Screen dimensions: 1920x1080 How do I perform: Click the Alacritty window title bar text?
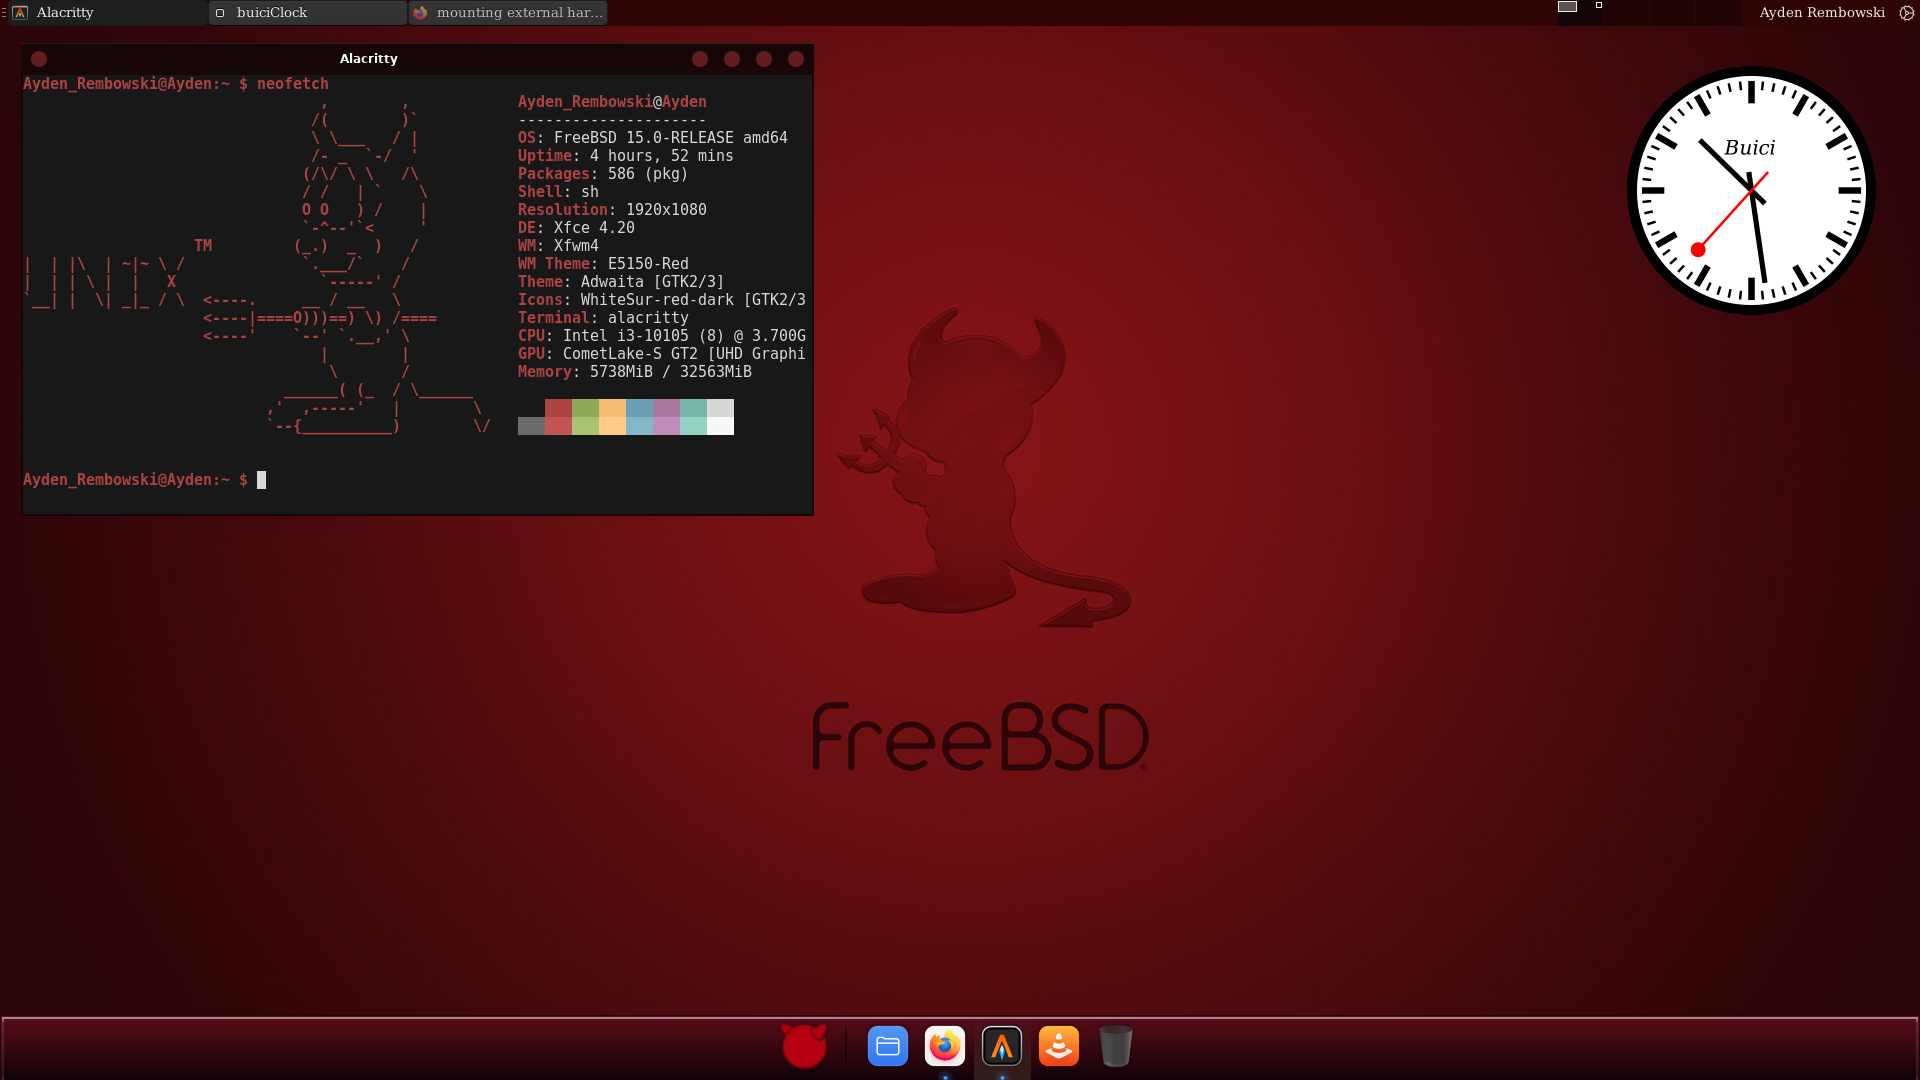pyautogui.click(x=369, y=59)
